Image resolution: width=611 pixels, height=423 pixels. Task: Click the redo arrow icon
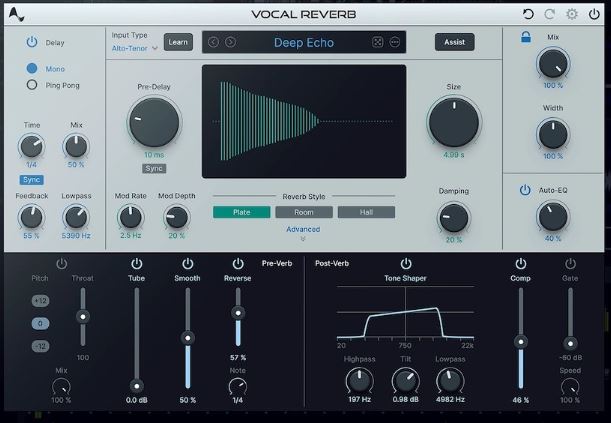tap(549, 14)
